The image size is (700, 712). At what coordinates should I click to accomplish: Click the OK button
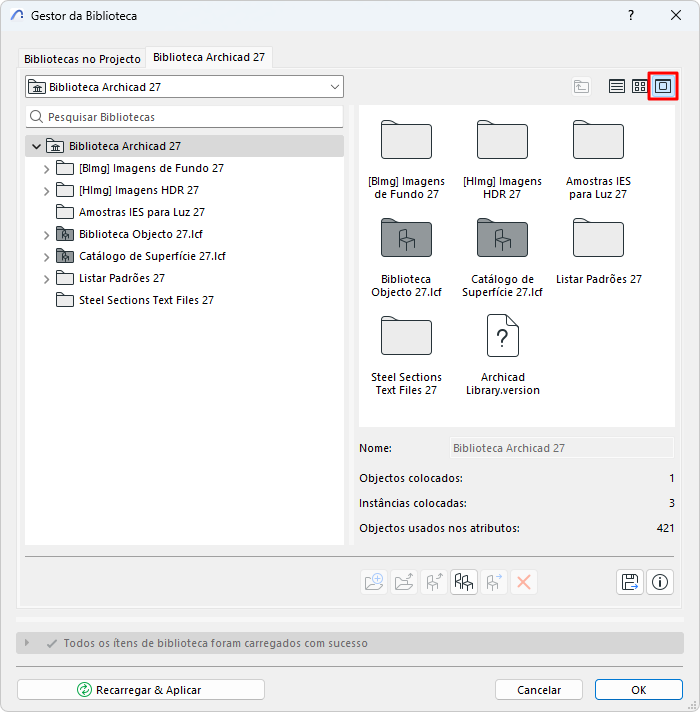click(639, 690)
